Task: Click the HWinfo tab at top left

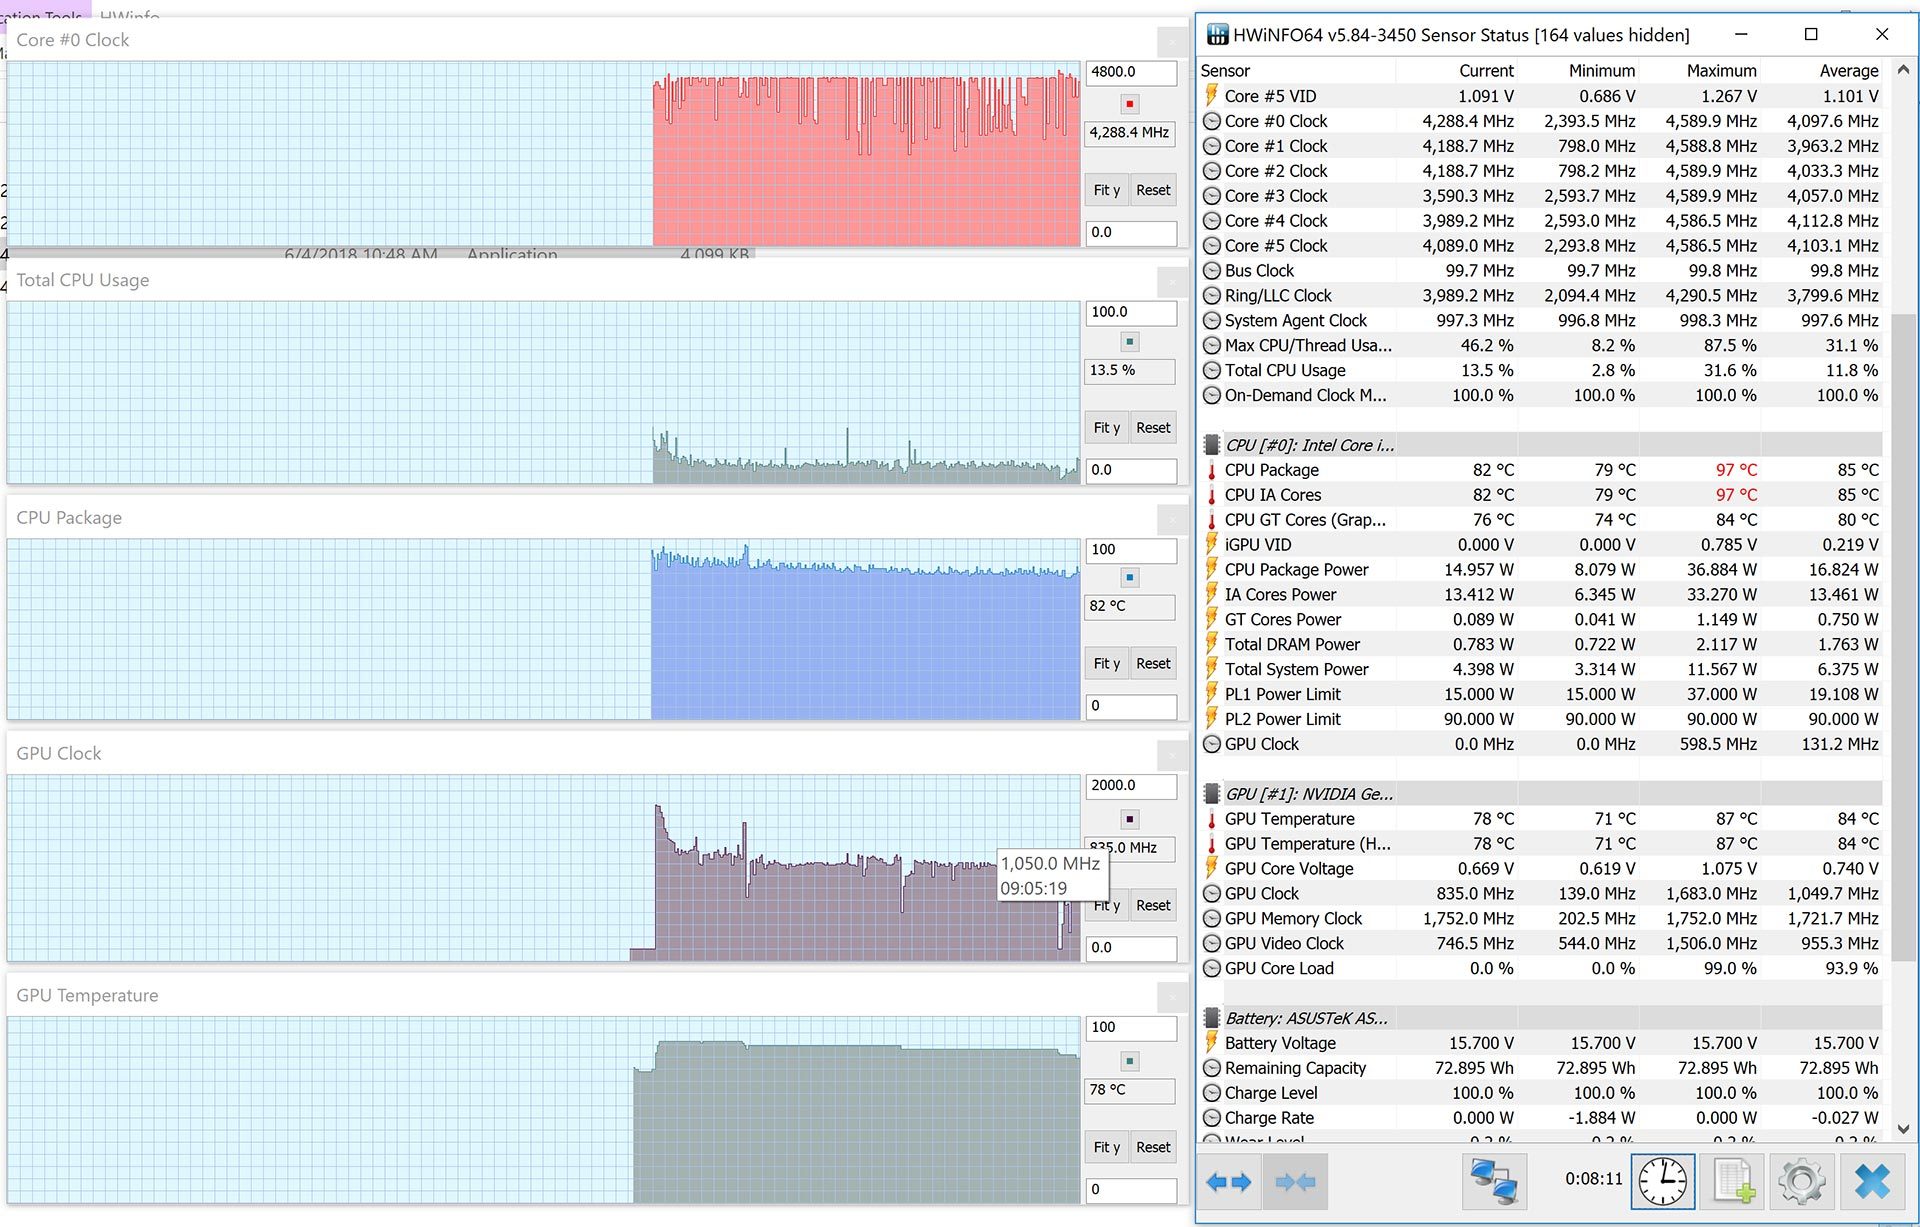Action: coord(130,14)
